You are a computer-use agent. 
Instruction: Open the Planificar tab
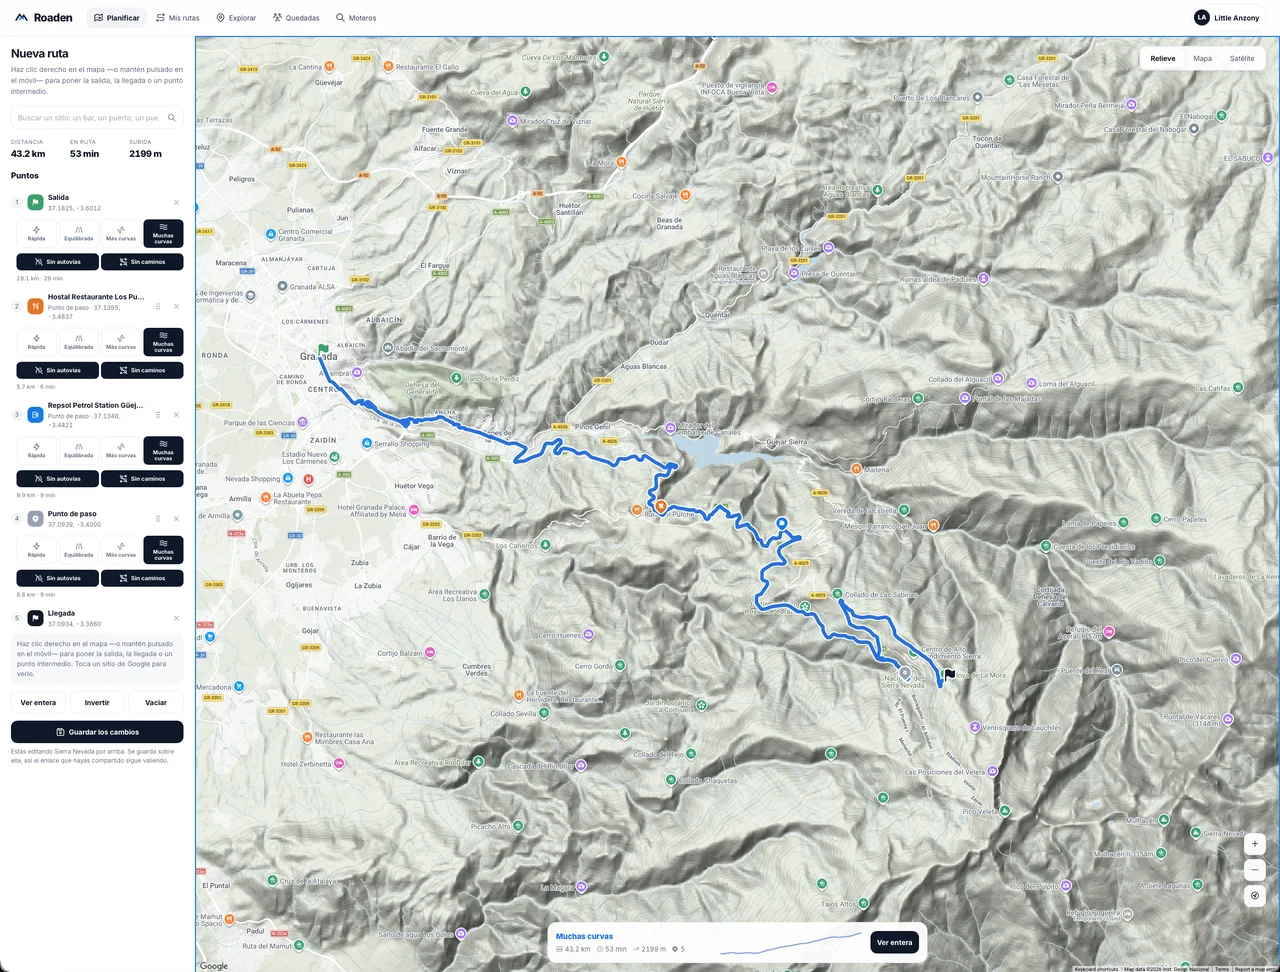(117, 18)
